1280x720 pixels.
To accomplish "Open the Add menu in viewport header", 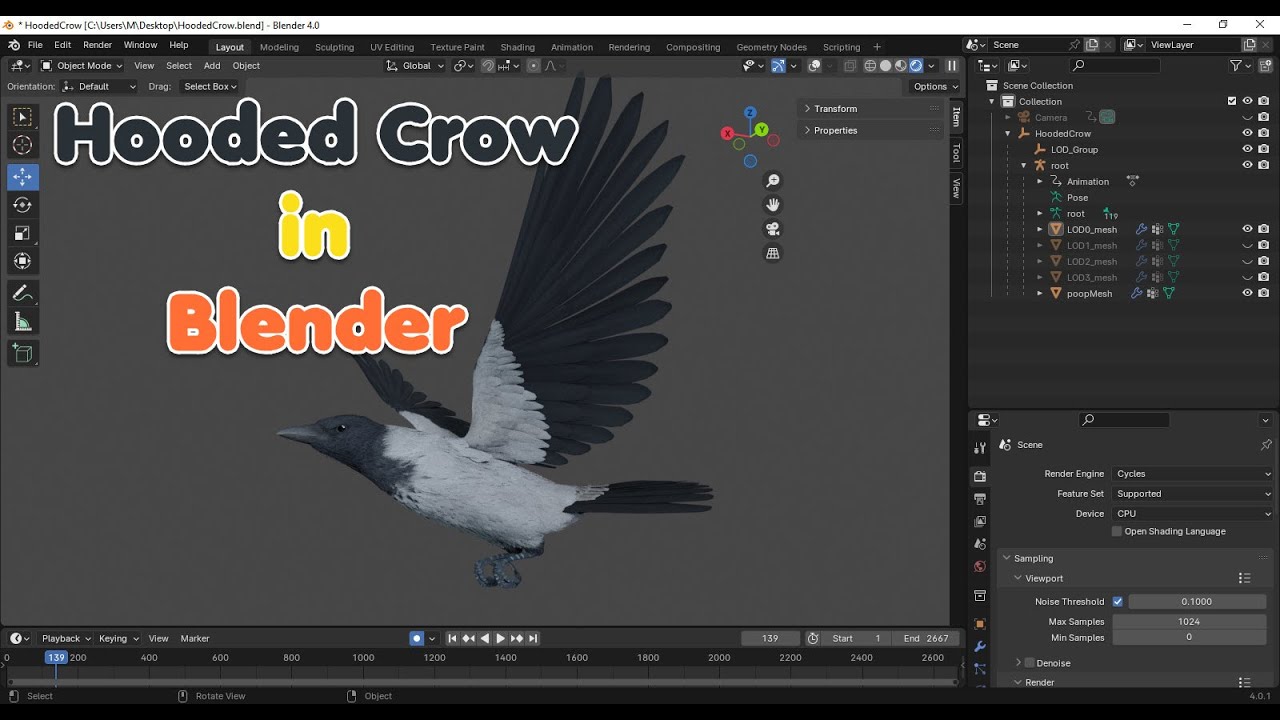I will pos(212,66).
